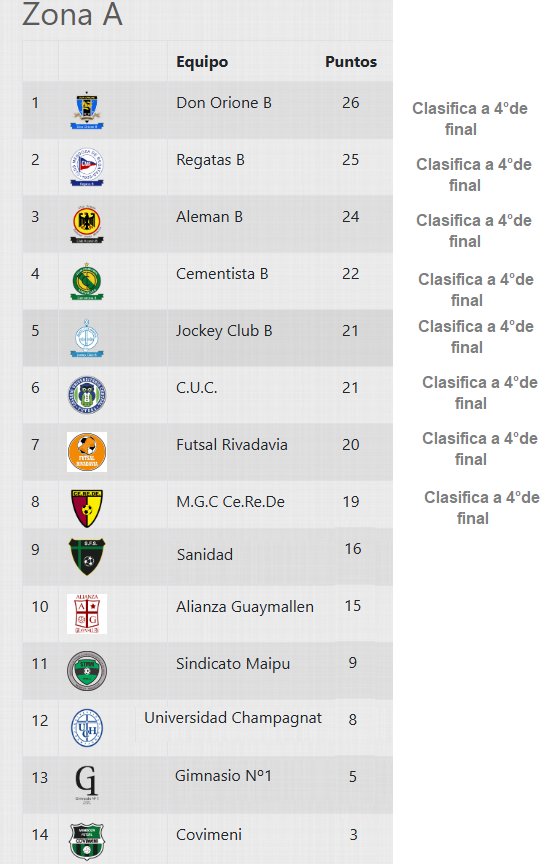Open the Aleman B eagle crest

pyautogui.click(x=87, y=224)
